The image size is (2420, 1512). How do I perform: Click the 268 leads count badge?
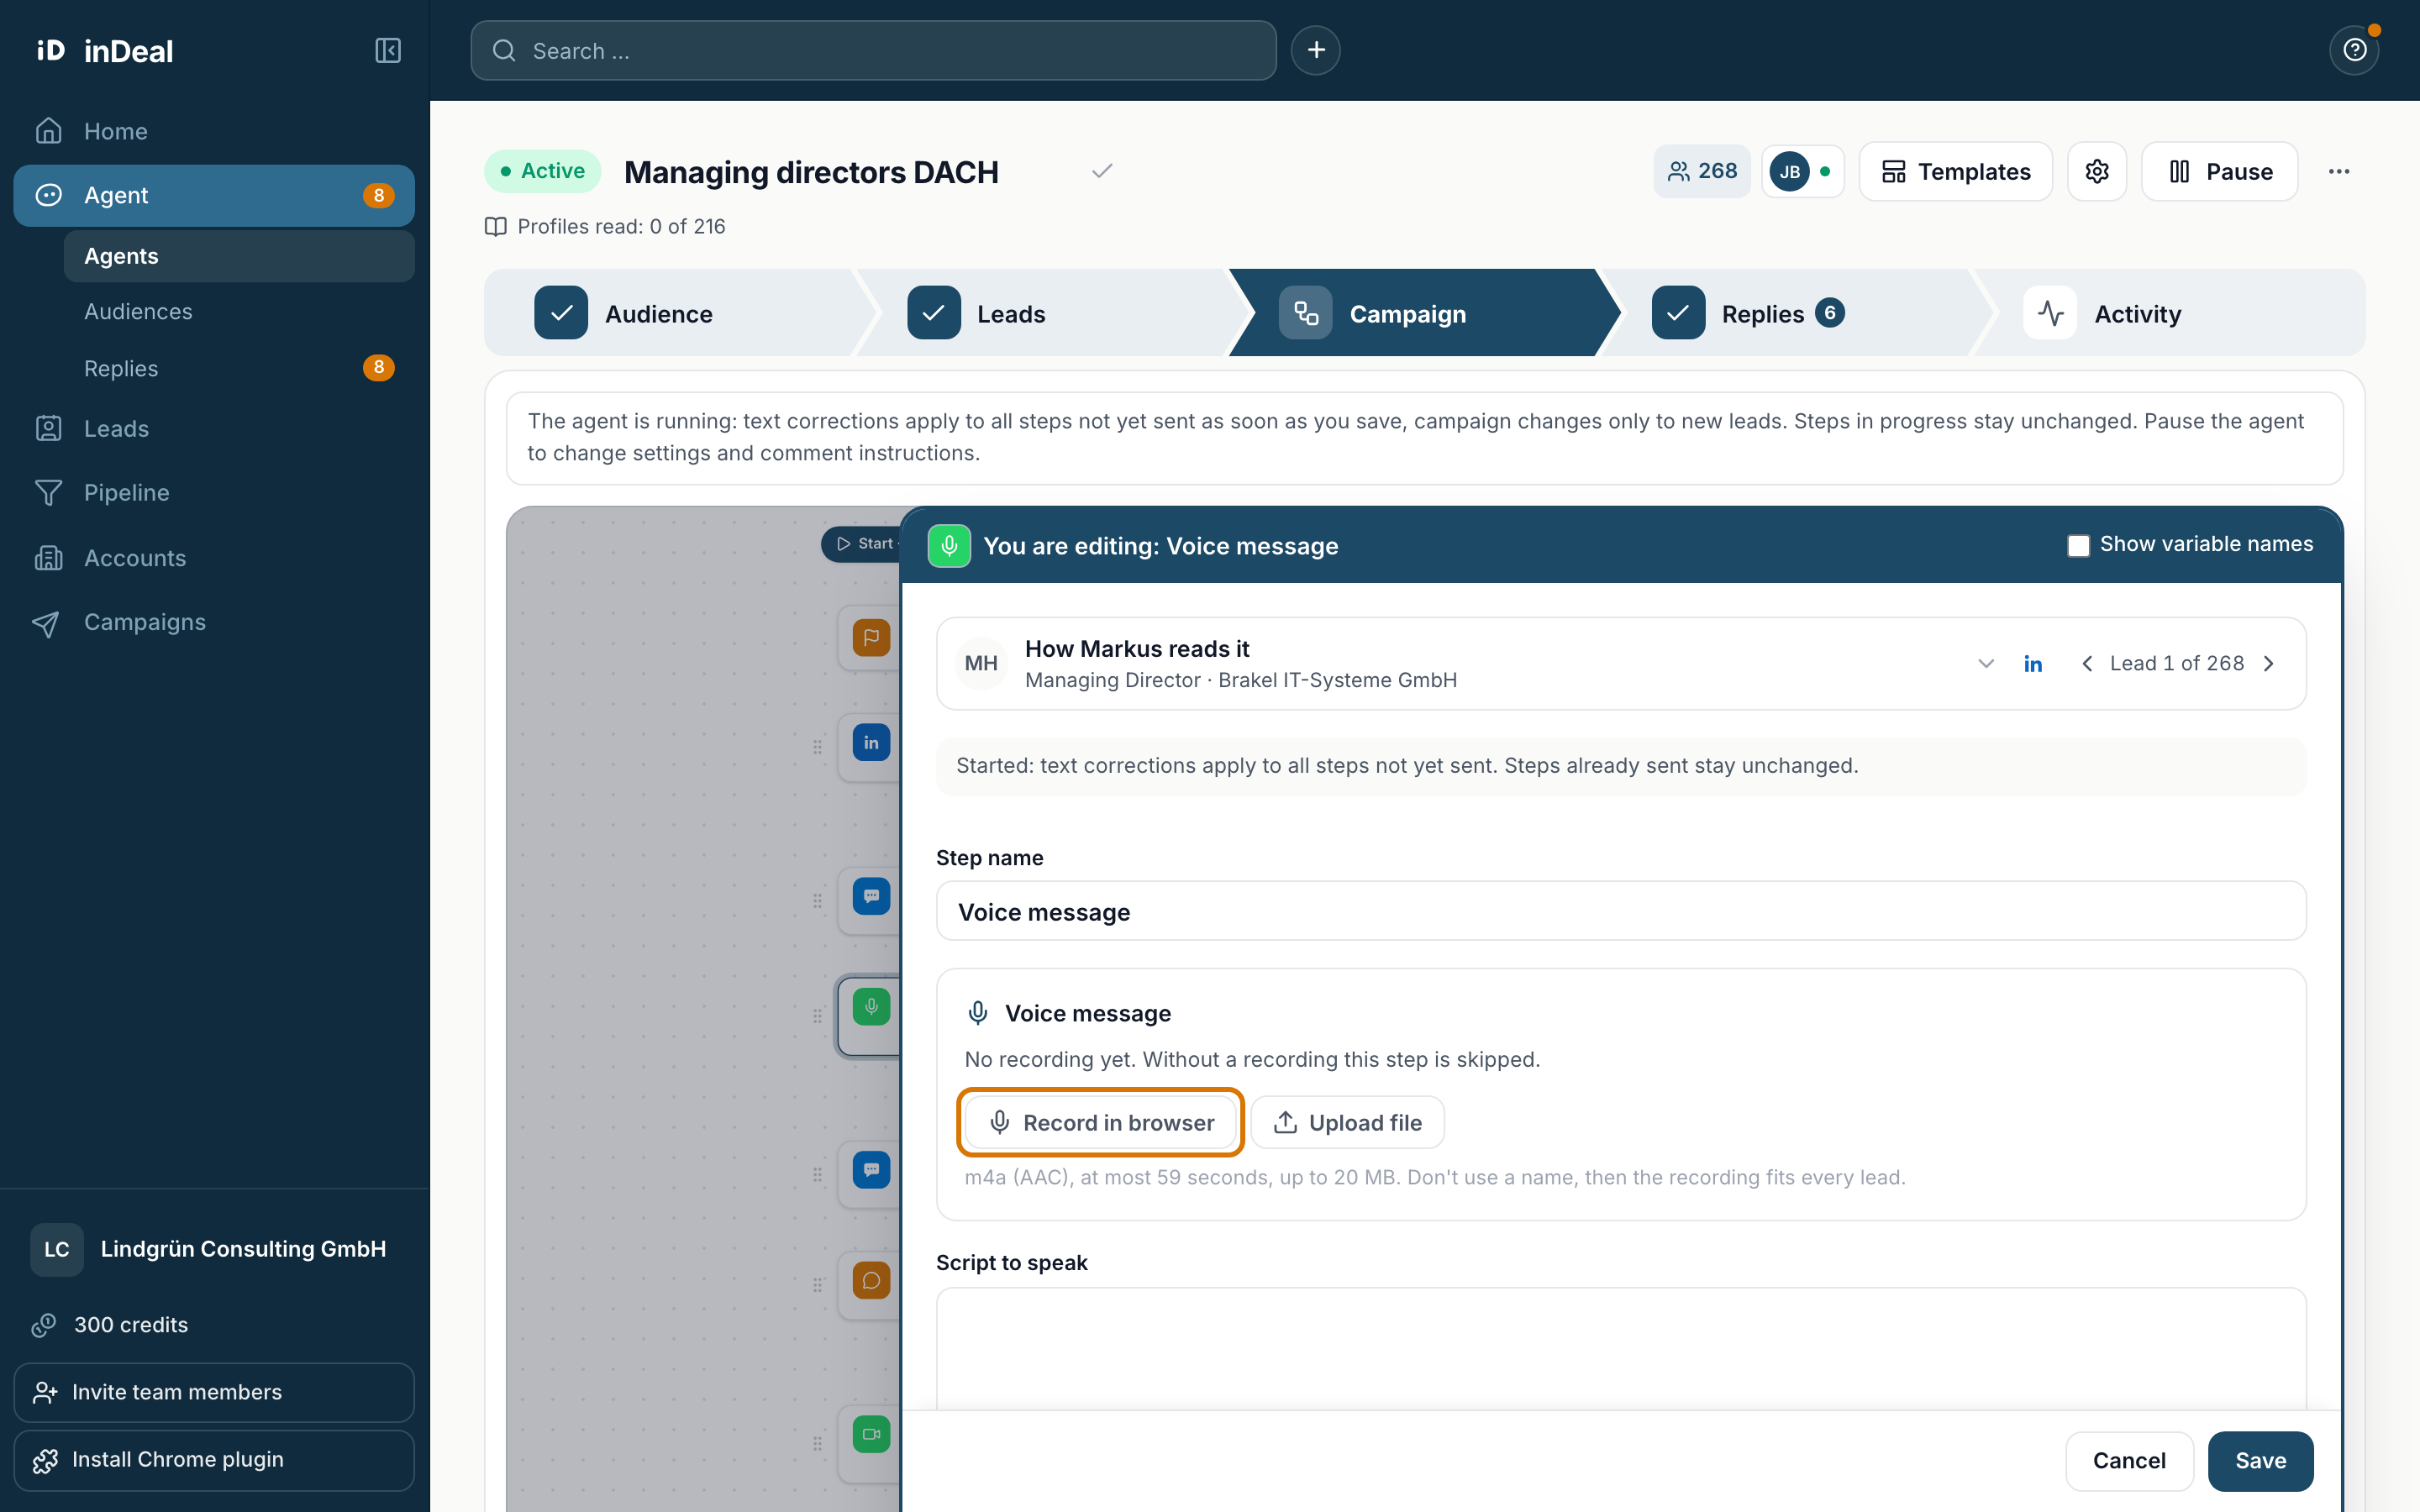point(1702,171)
